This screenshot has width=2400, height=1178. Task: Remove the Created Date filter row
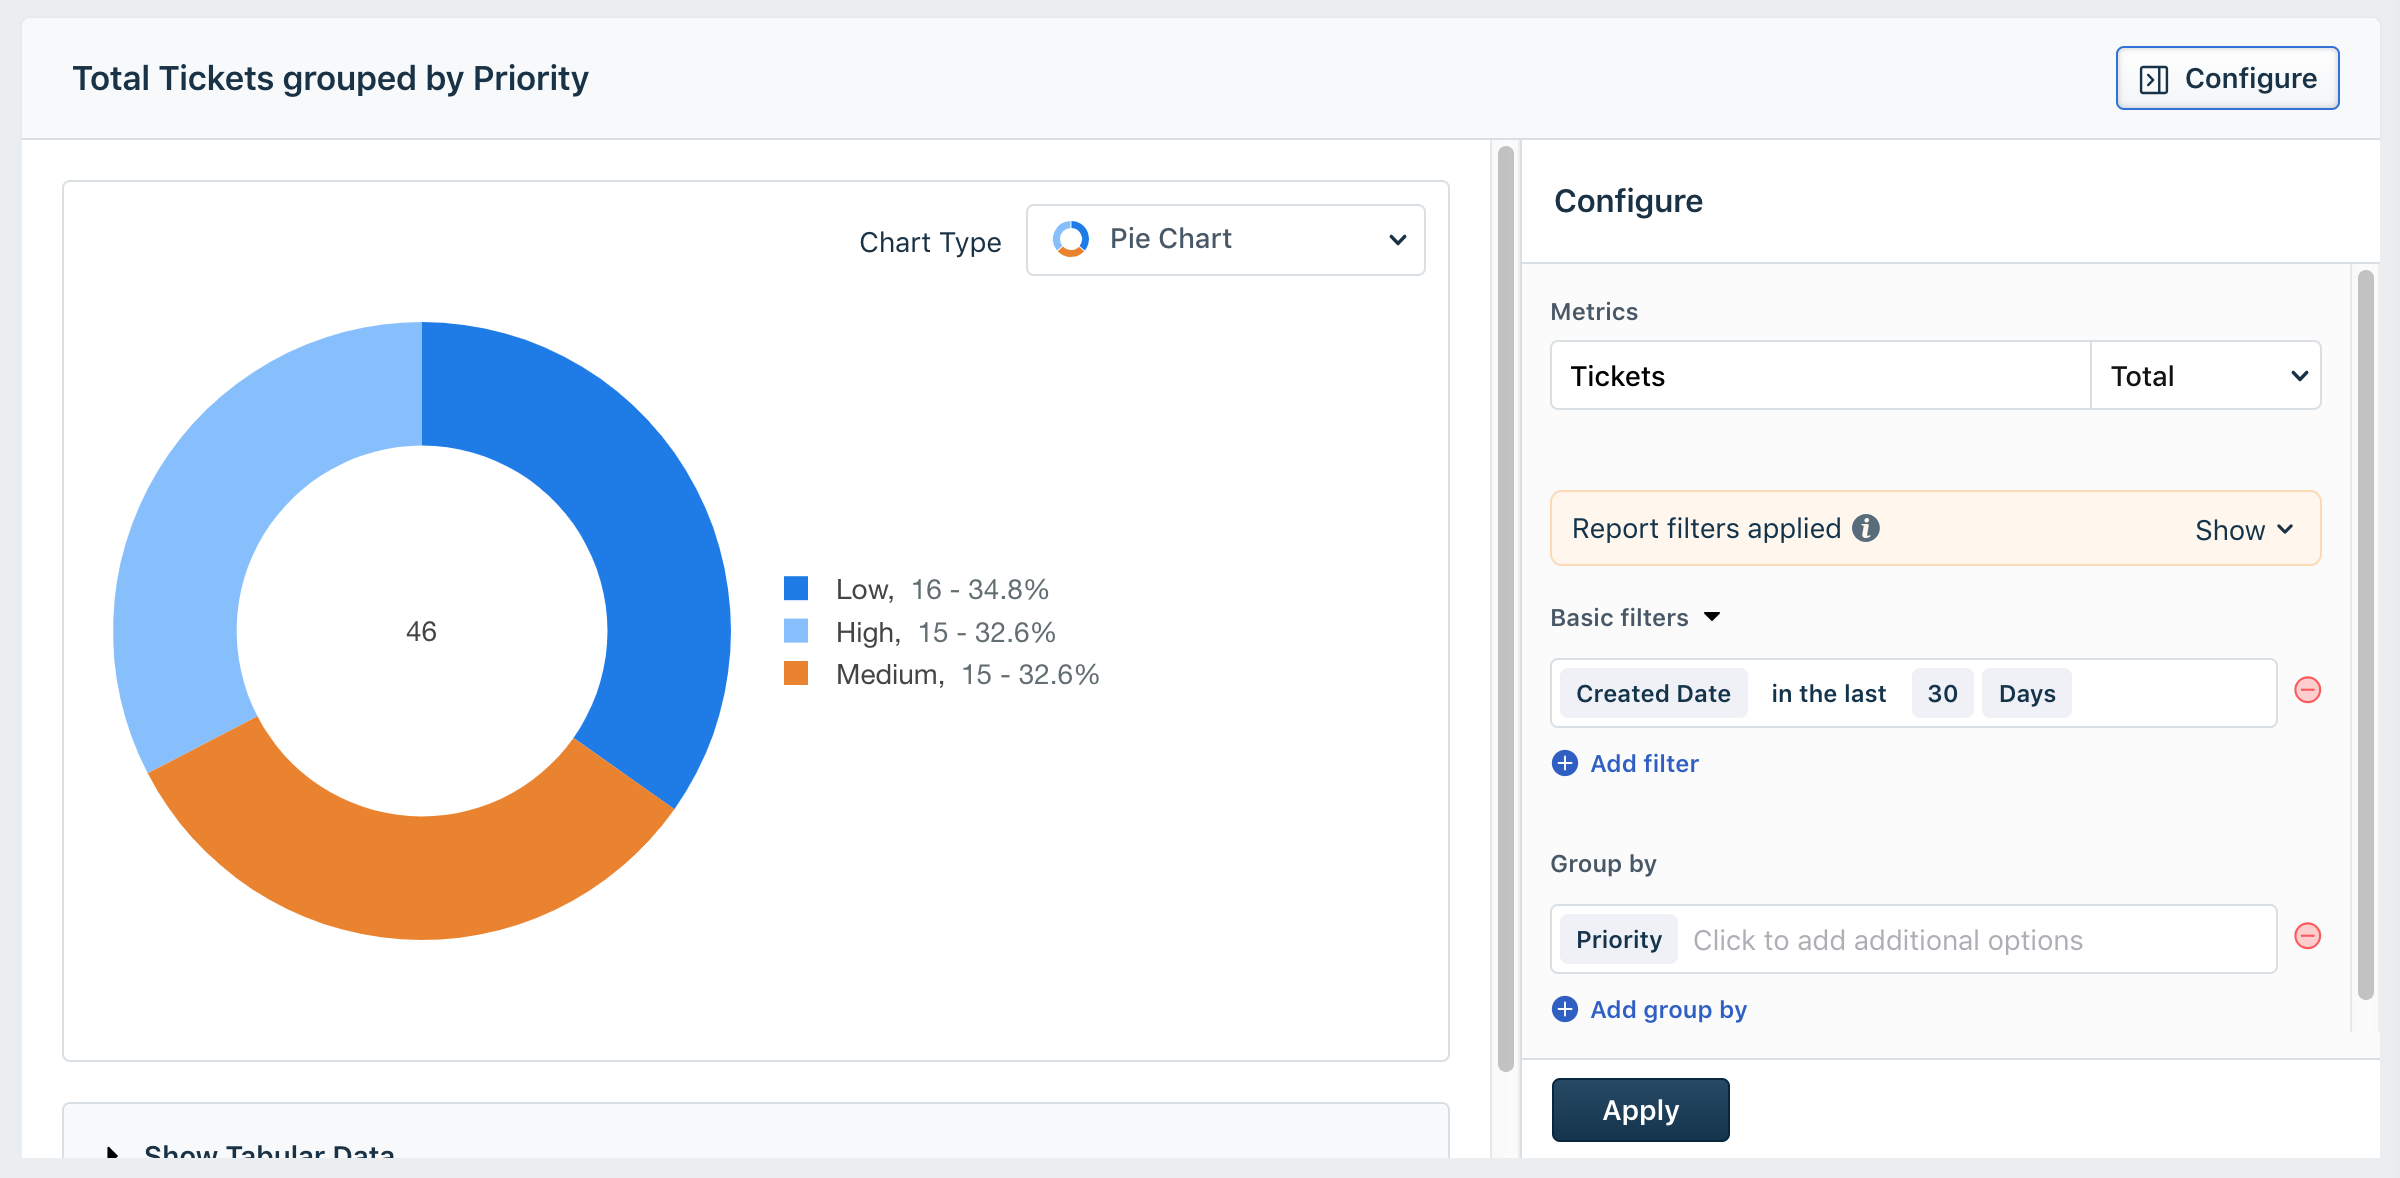click(2307, 691)
